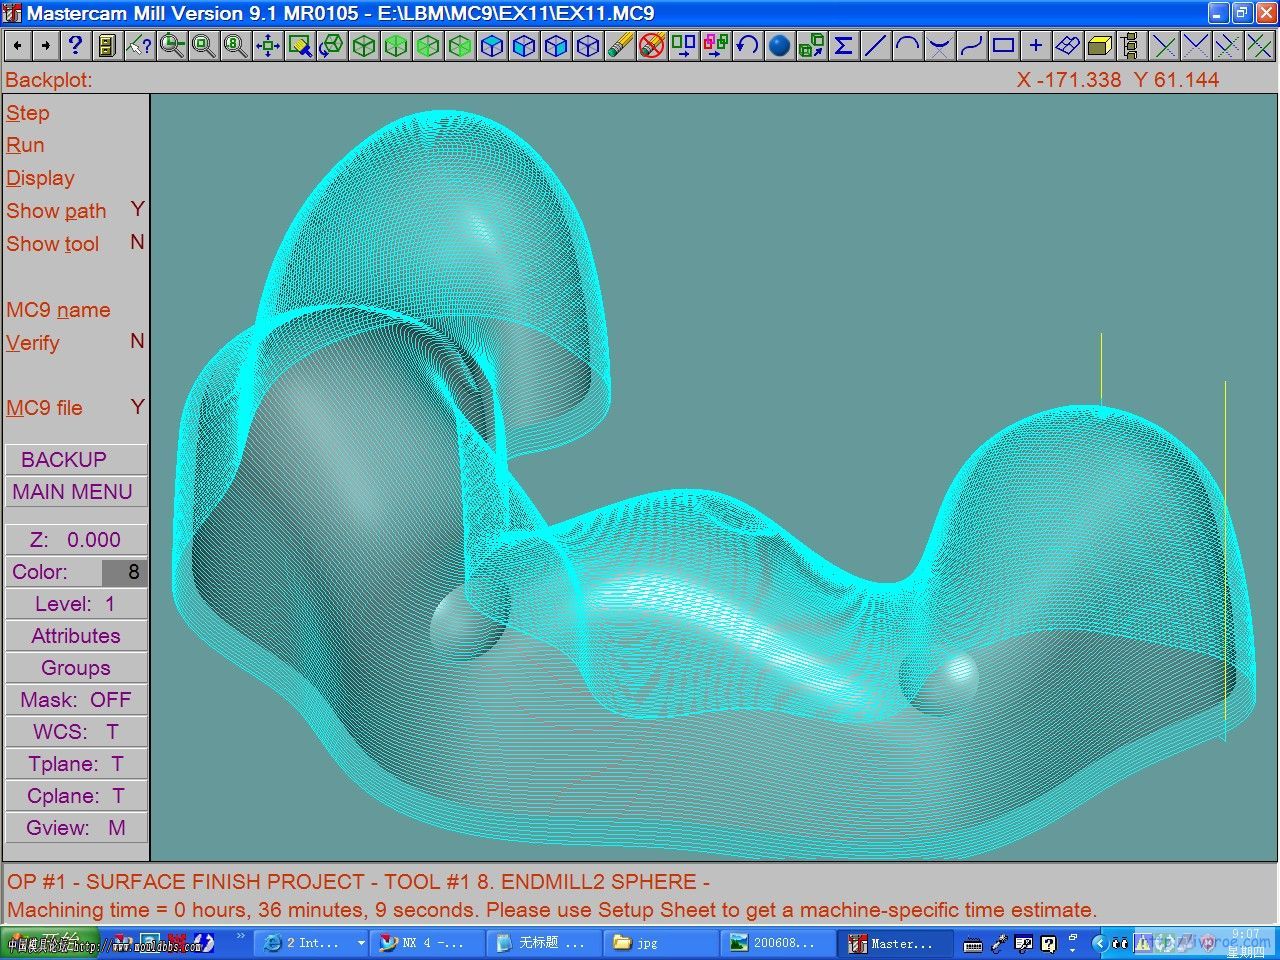Toggle shading with the blue sphere icon
This screenshot has height=960, width=1280.
click(779, 46)
